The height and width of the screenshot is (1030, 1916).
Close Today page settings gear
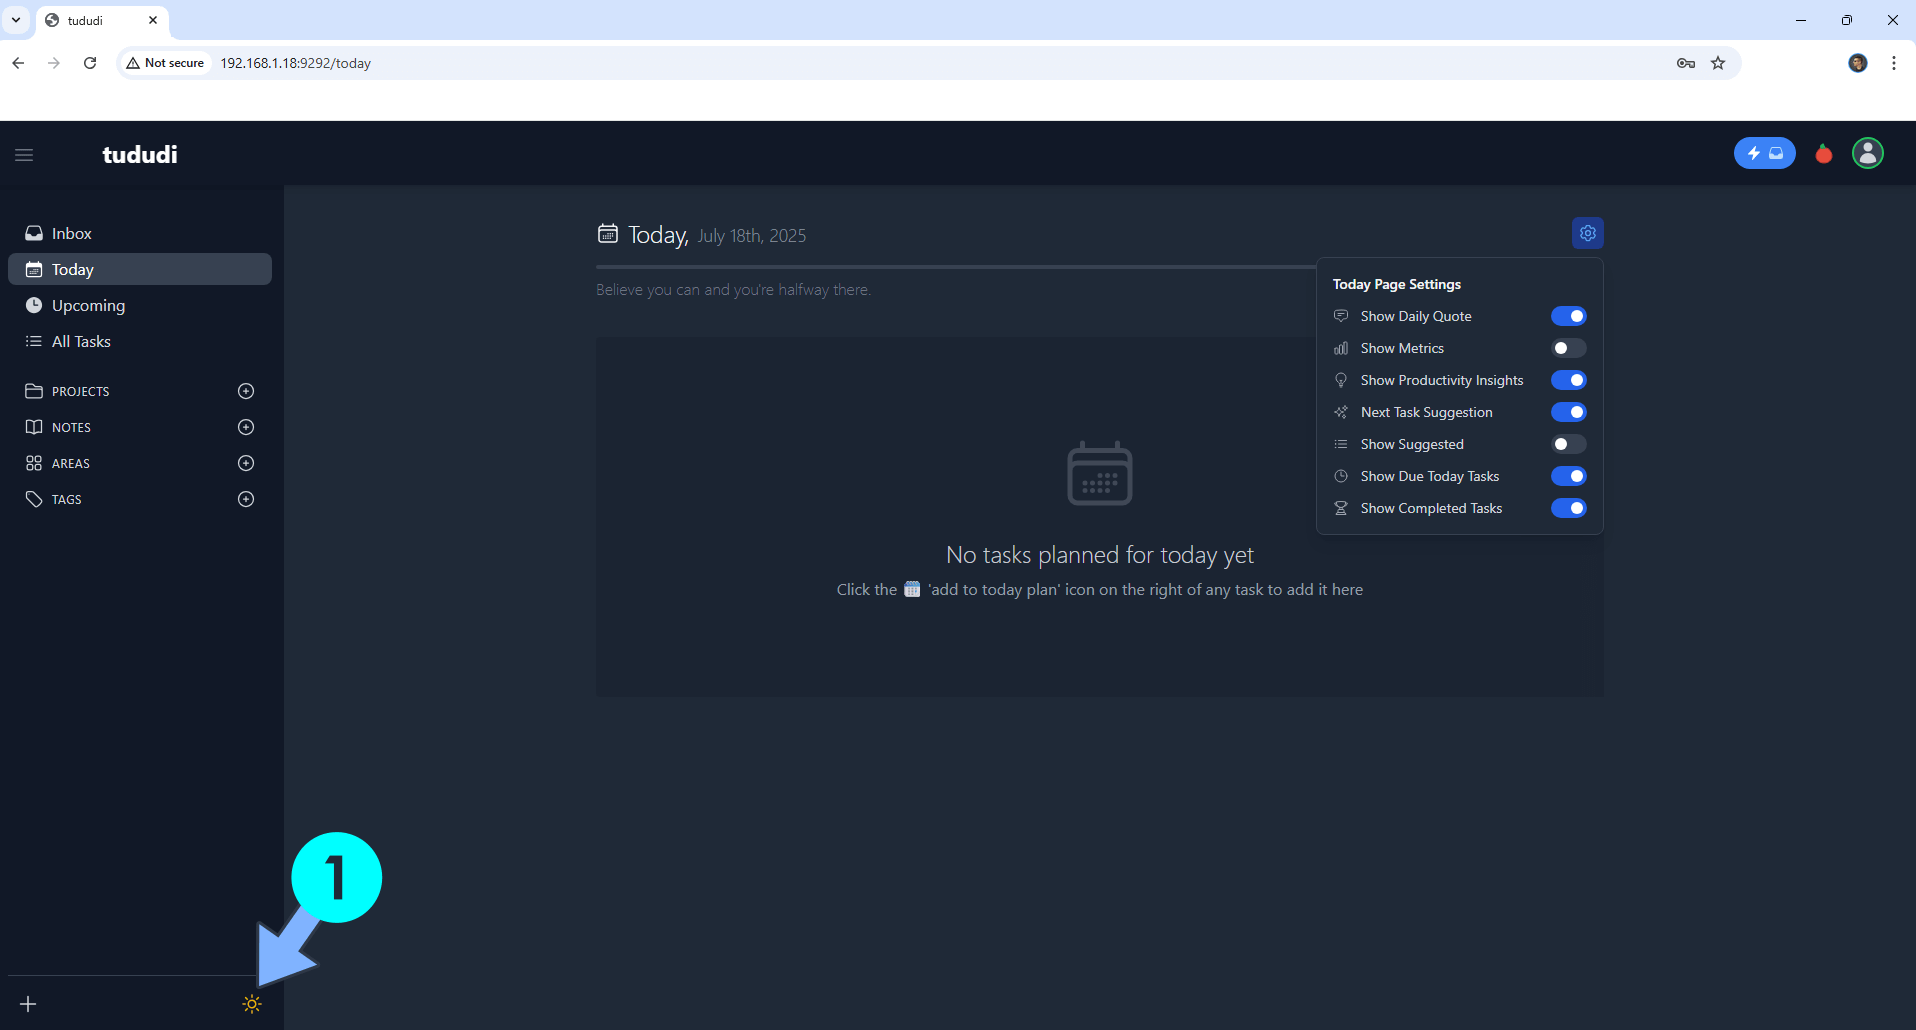pyautogui.click(x=1588, y=233)
